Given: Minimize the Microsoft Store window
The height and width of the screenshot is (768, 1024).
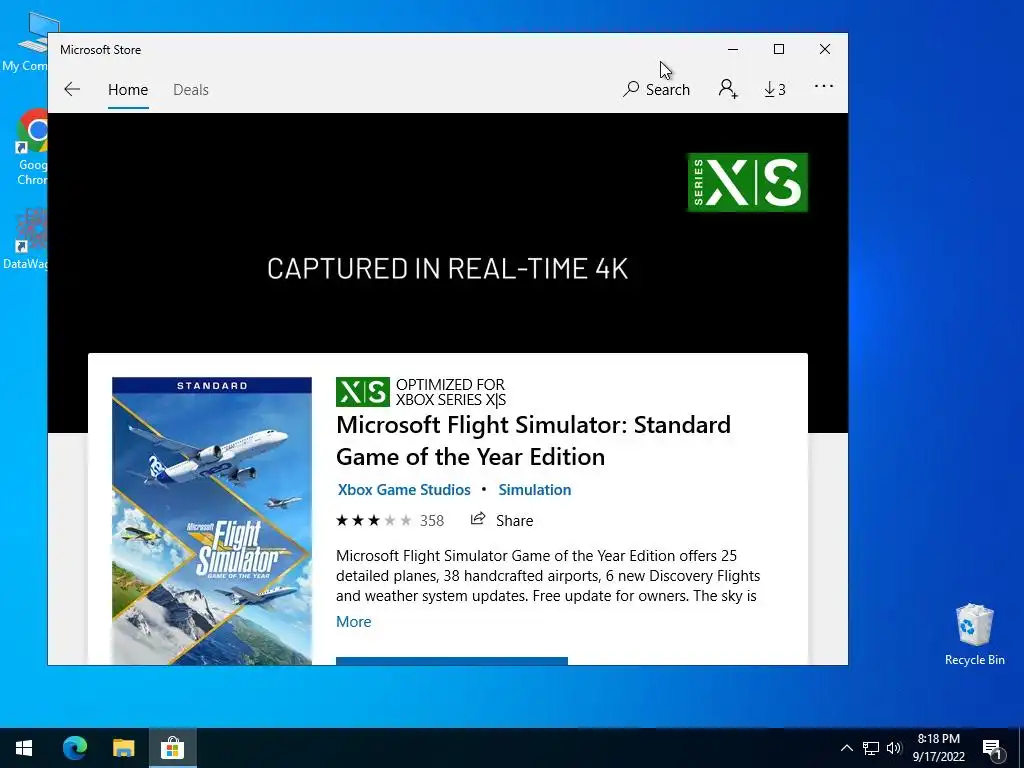Looking at the screenshot, I should point(733,50).
